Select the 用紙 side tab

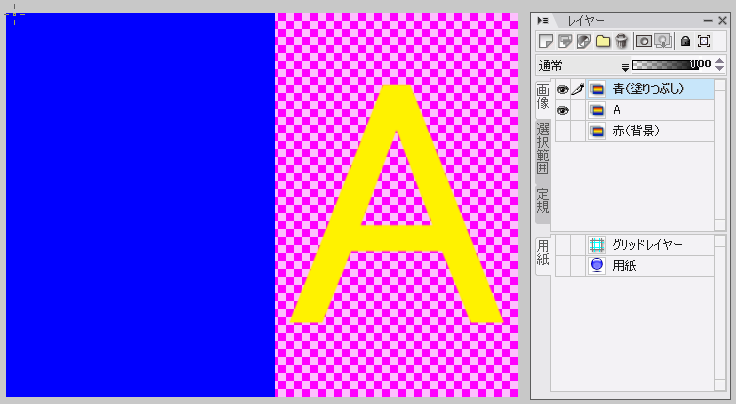pos(543,252)
